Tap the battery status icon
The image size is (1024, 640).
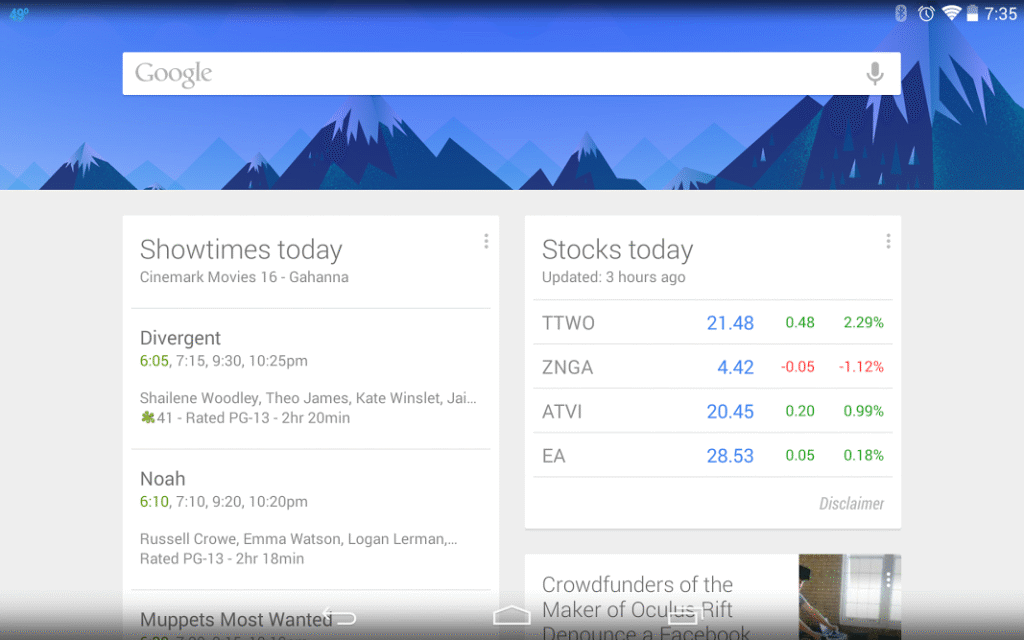(972, 13)
